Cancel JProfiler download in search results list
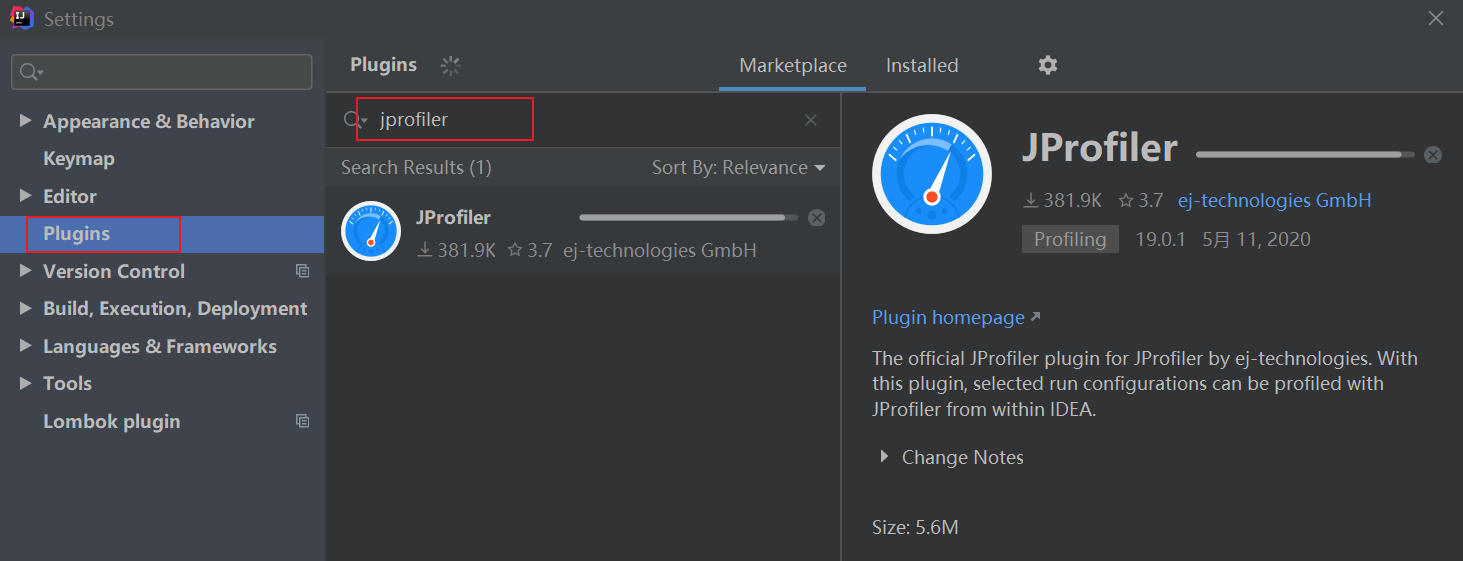 click(x=817, y=217)
